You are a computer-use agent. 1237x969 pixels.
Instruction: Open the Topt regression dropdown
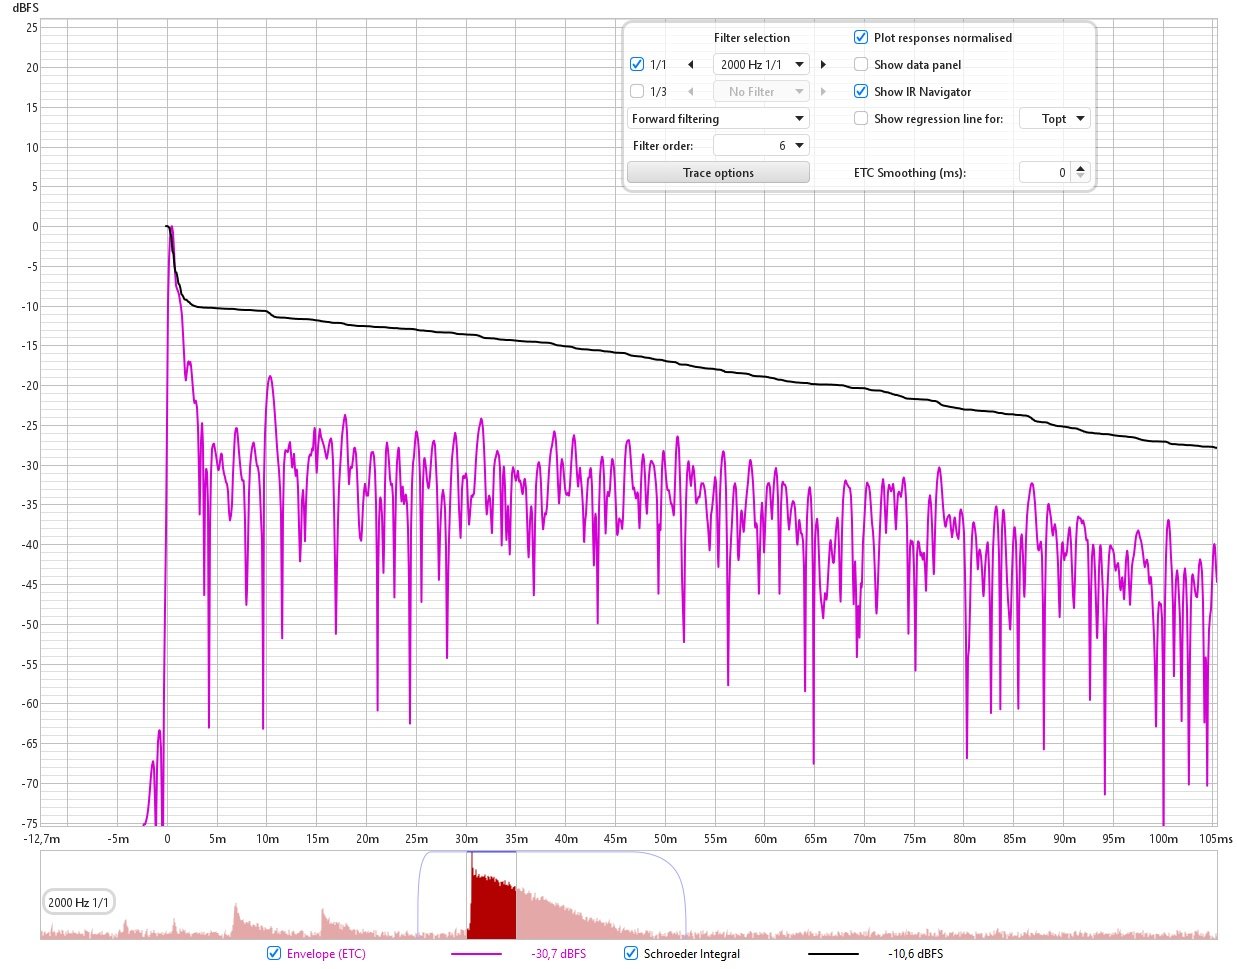pyautogui.click(x=1054, y=119)
